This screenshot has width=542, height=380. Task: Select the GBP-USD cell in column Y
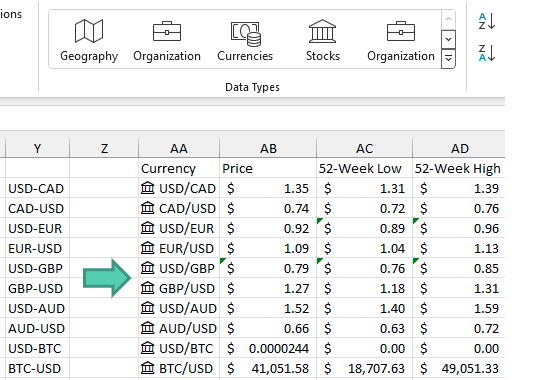pyautogui.click(x=37, y=289)
